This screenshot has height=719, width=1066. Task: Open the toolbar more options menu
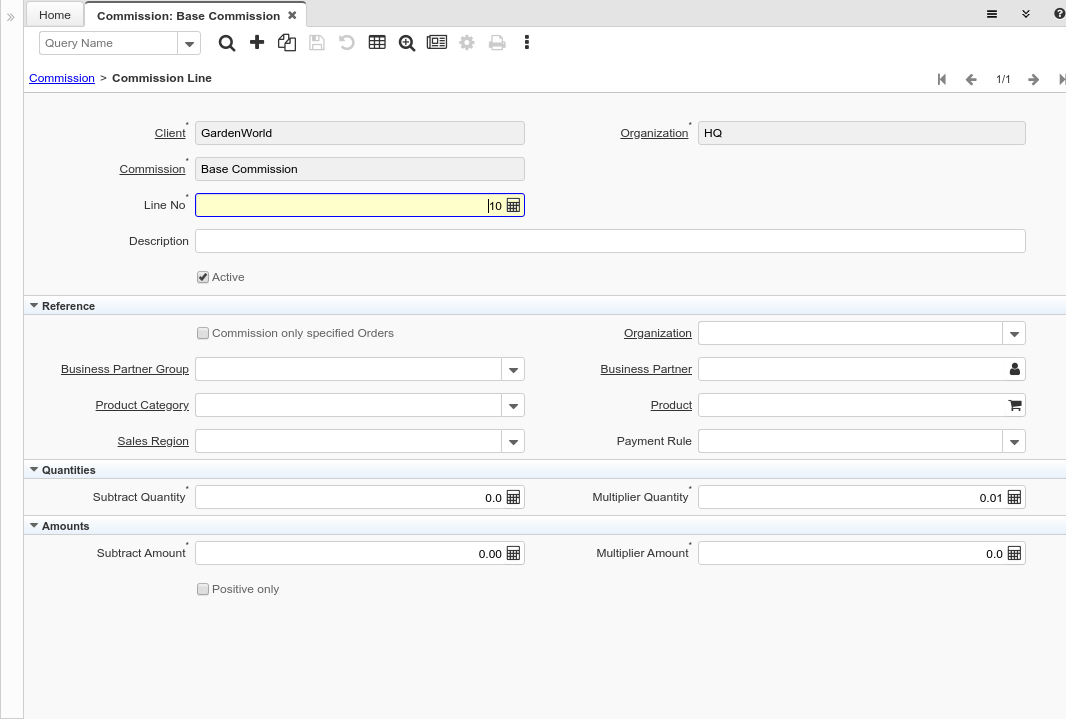click(x=527, y=43)
